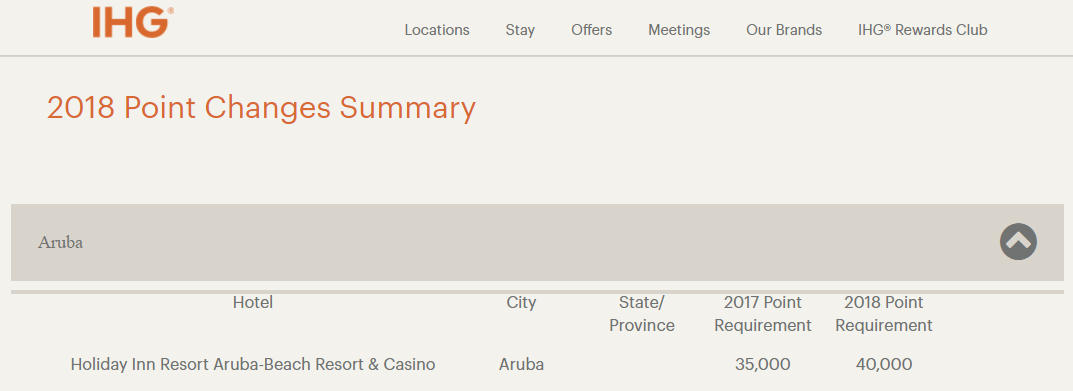Click the Aruba accordion header text
The image size is (1073, 391).
[x=60, y=242]
